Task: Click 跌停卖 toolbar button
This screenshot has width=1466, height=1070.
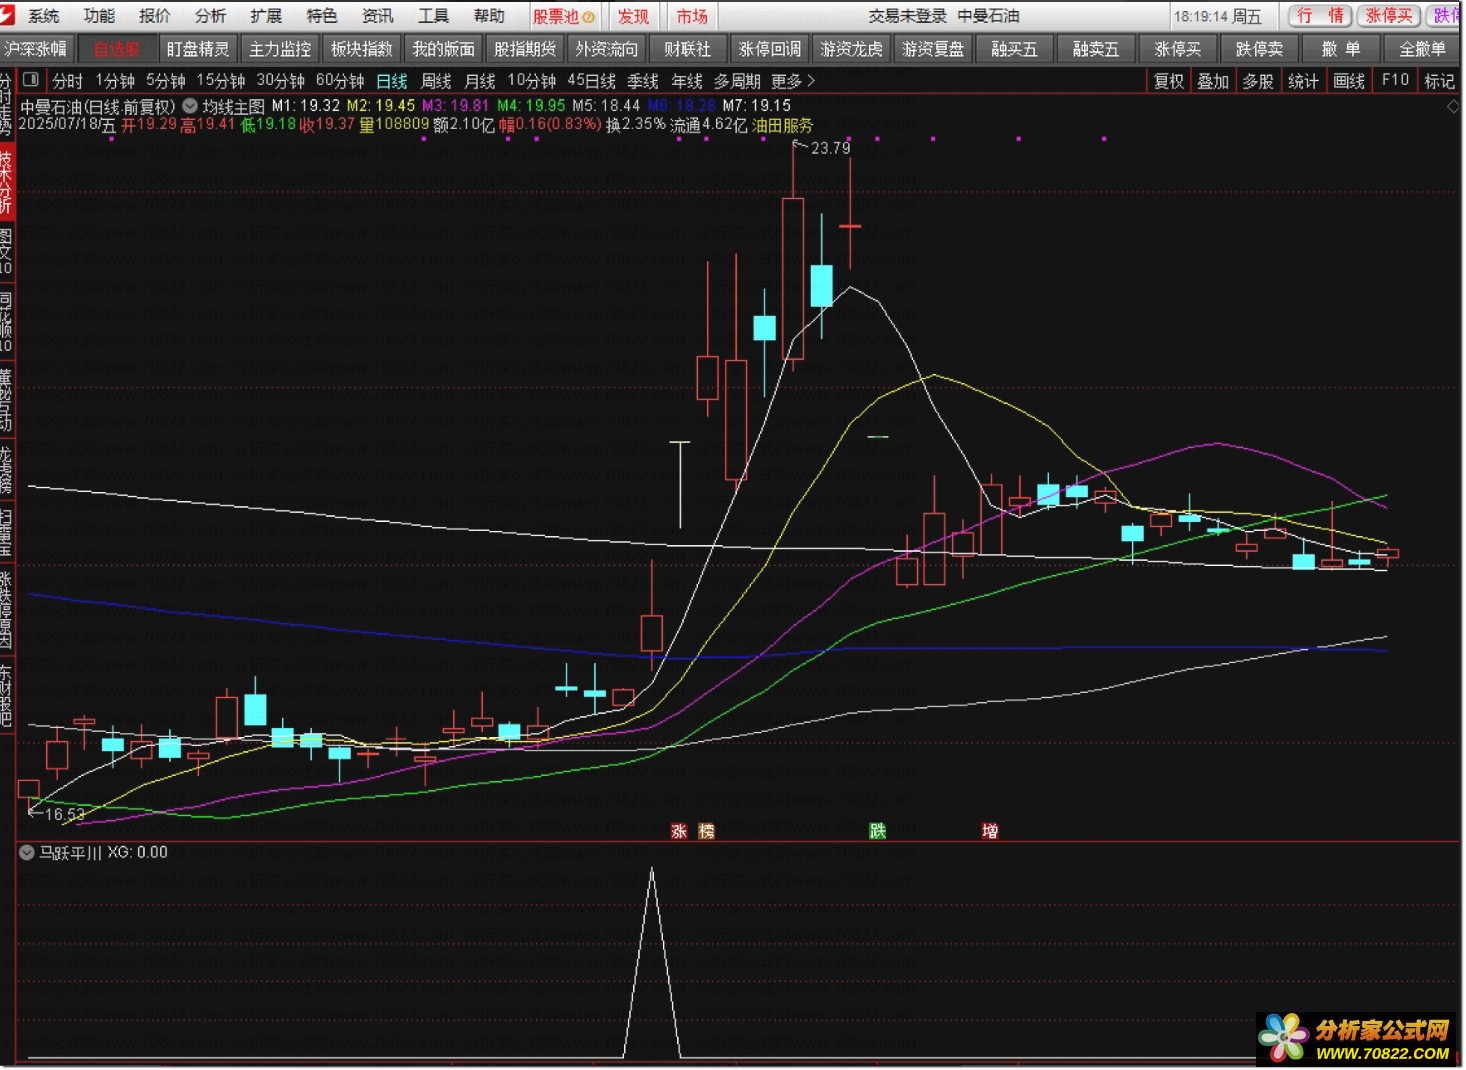Action: (1260, 49)
